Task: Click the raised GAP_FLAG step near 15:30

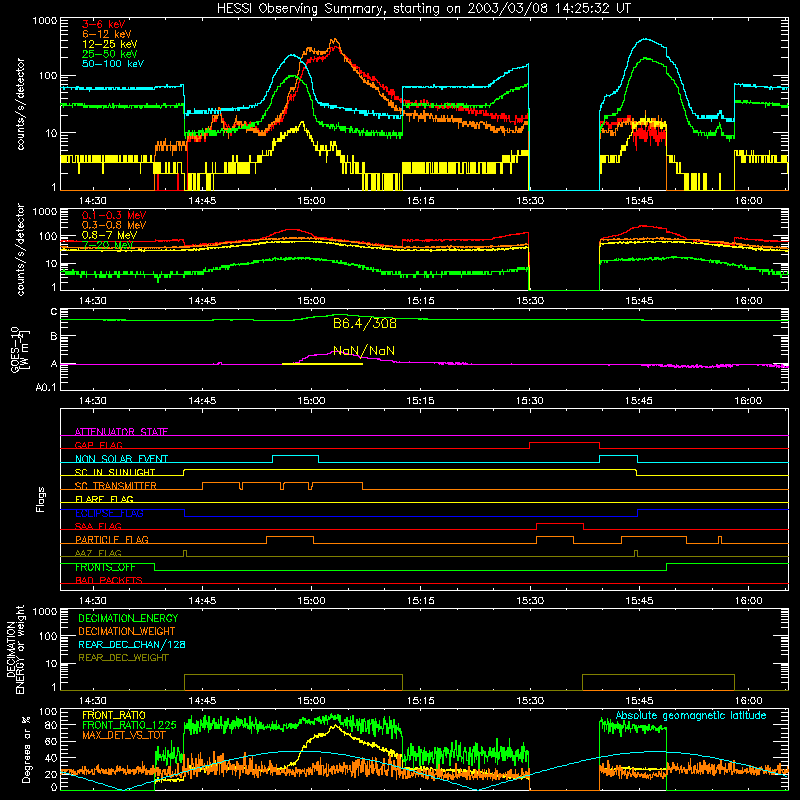Action: click(564, 443)
